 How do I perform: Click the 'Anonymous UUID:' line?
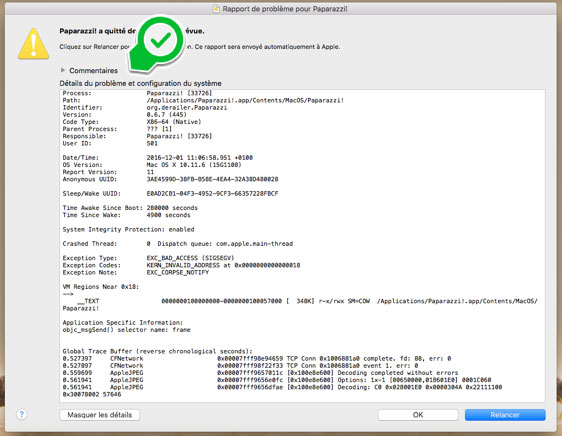tap(170, 179)
